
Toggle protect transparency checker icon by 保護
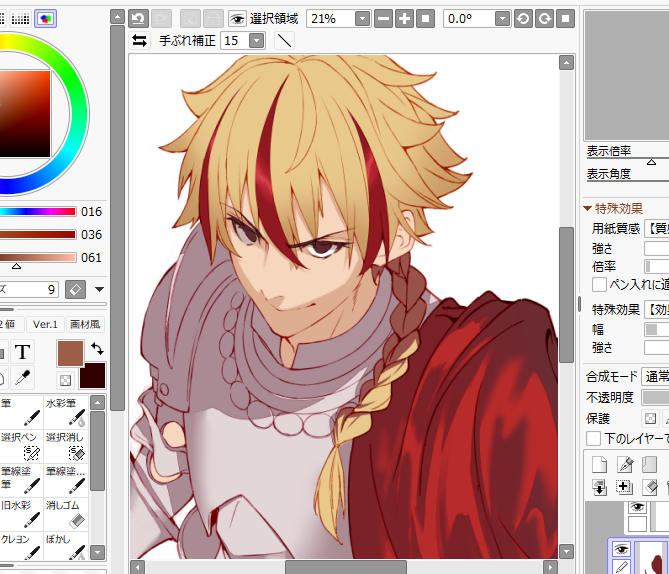point(650,419)
